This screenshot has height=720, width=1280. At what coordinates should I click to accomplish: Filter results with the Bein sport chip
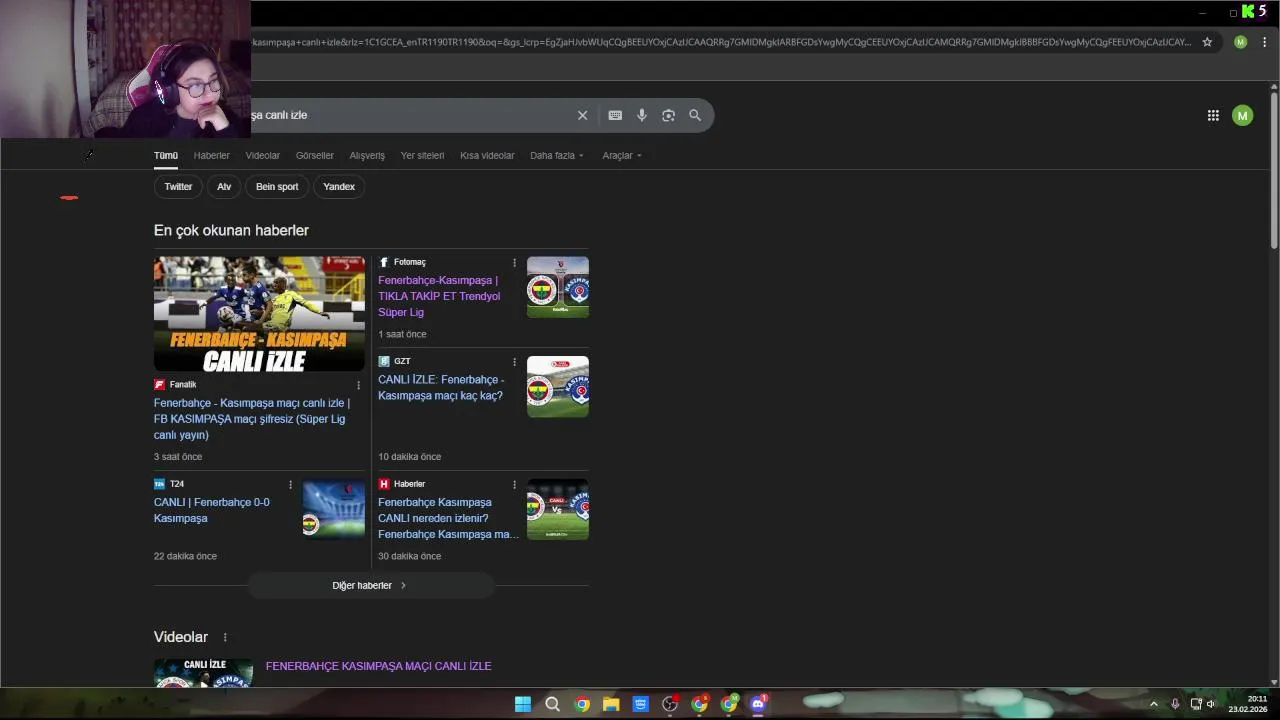277,187
